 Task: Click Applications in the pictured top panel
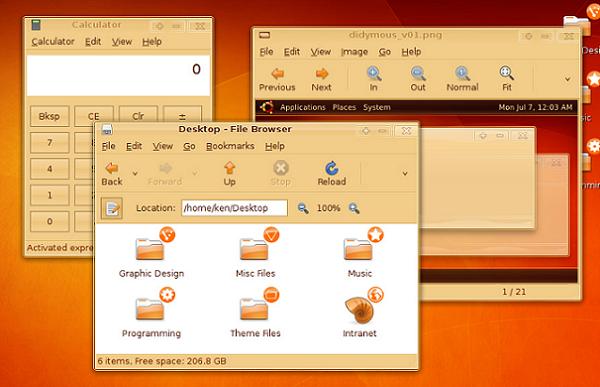303,108
